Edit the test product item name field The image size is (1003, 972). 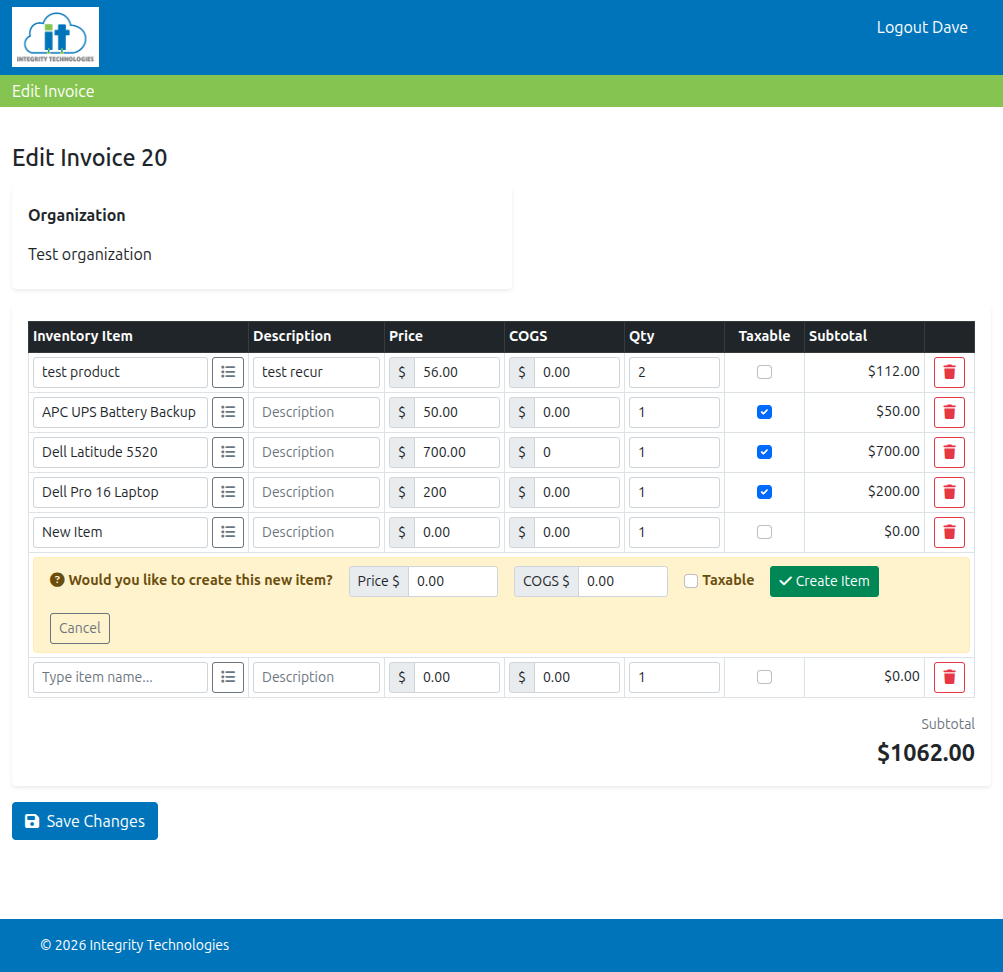tap(120, 372)
